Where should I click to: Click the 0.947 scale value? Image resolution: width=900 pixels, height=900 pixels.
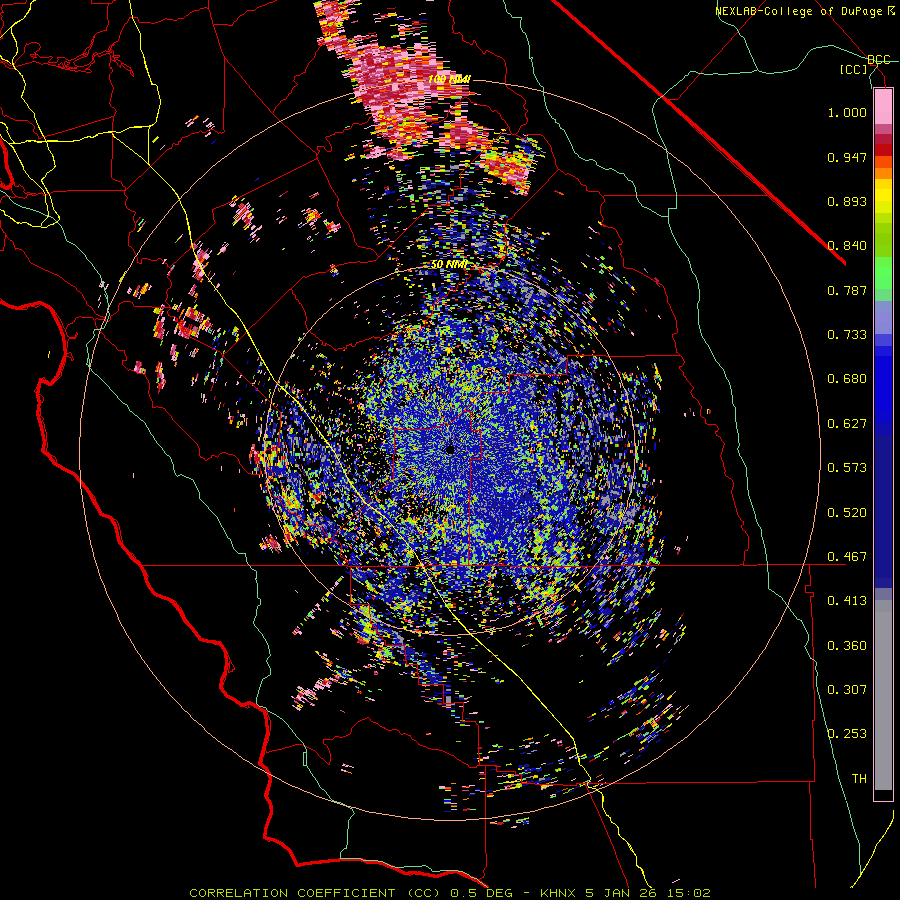[x=847, y=157]
